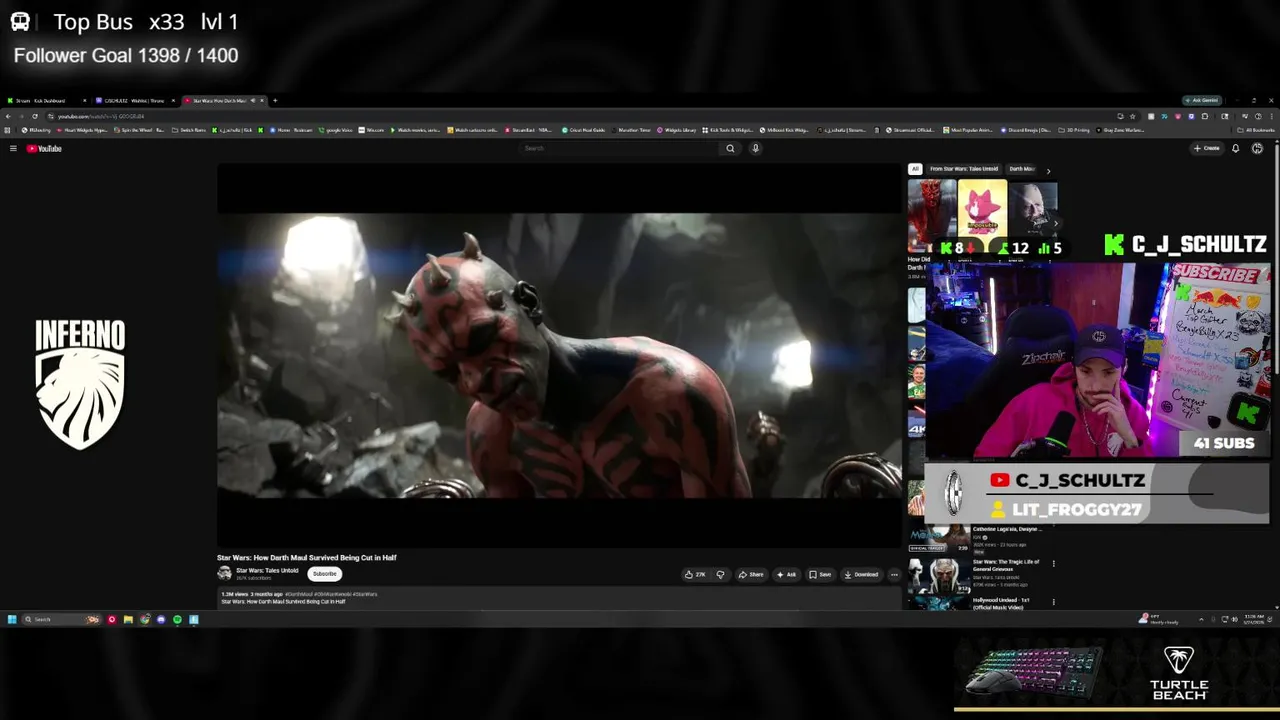Click the Create button on YouTube
The image size is (1280, 720).
tap(1207, 148)
